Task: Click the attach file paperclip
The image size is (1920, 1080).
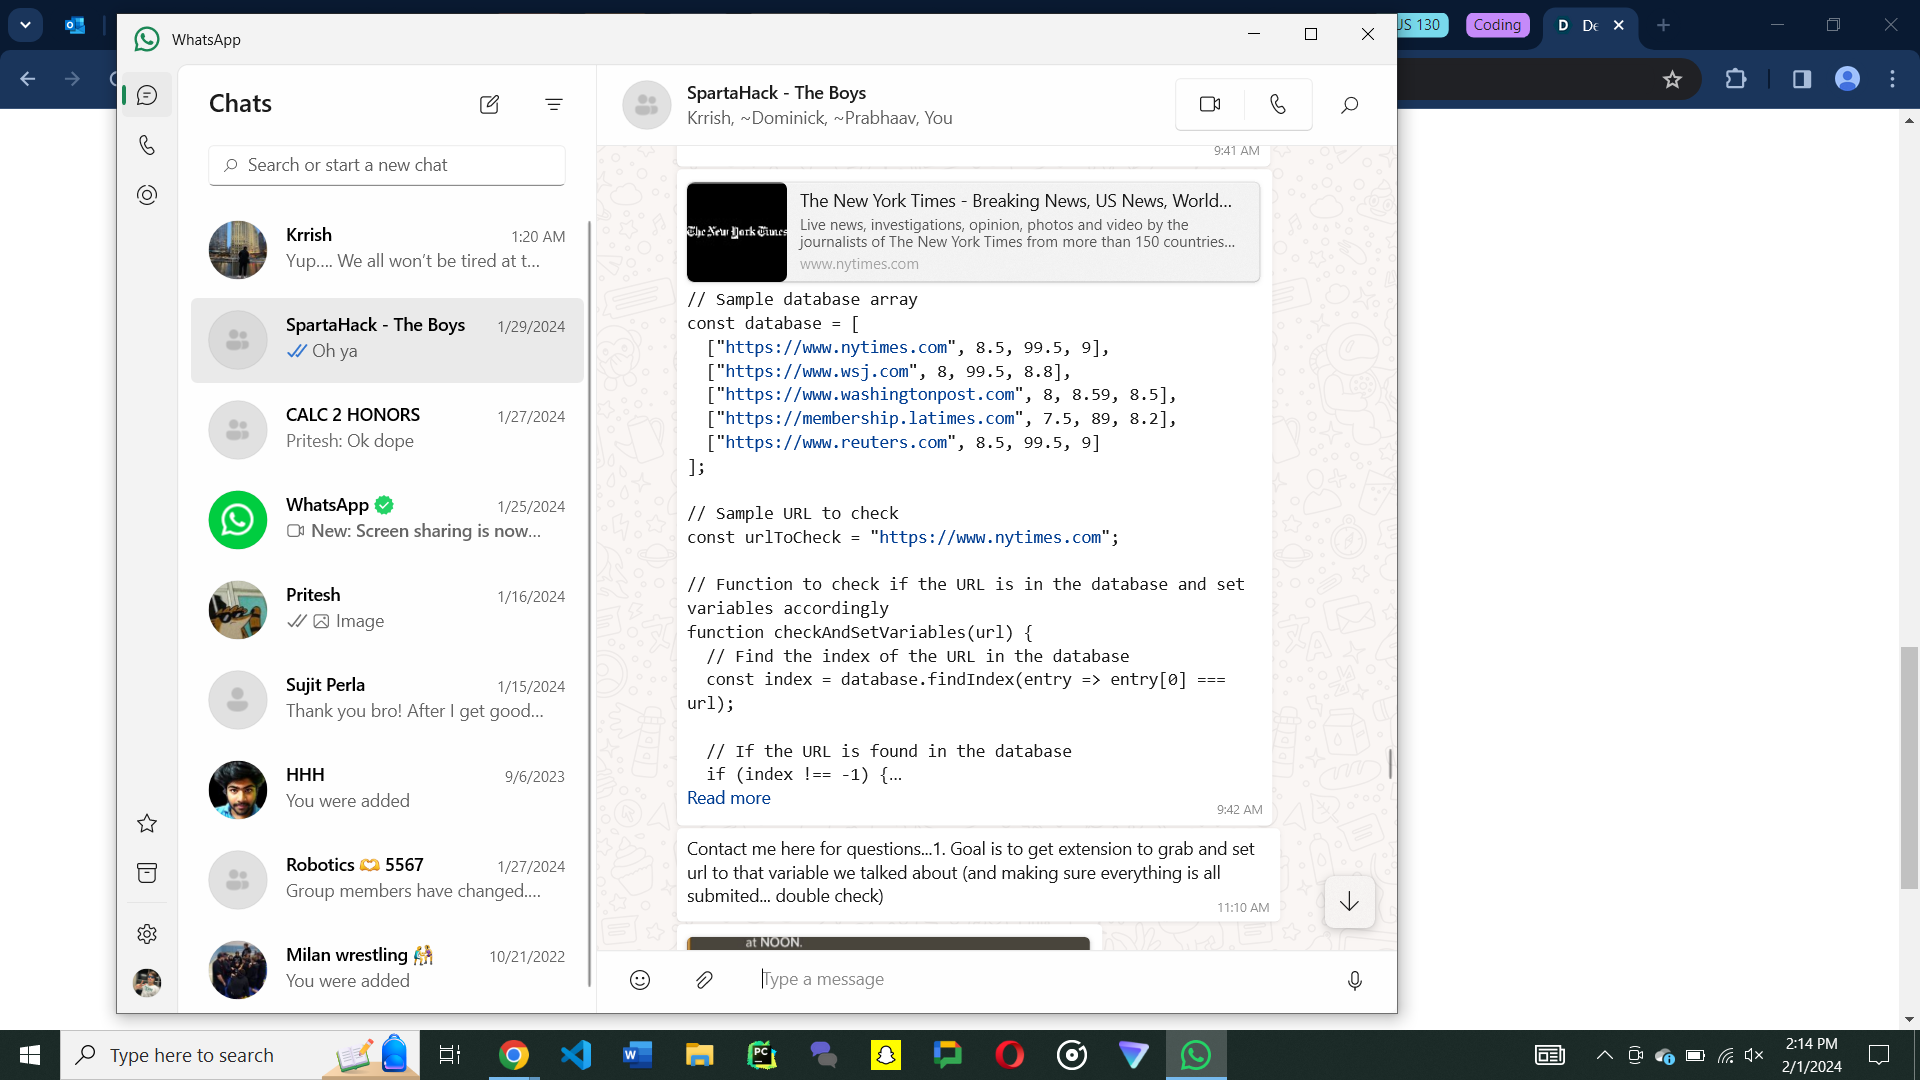Action: coord(704,980)
